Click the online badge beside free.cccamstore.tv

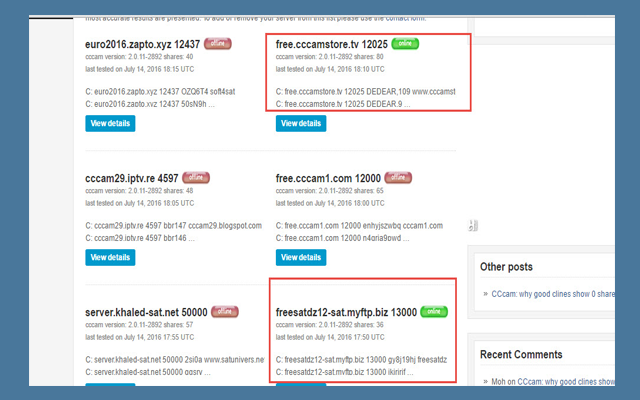tap(405, 43)
